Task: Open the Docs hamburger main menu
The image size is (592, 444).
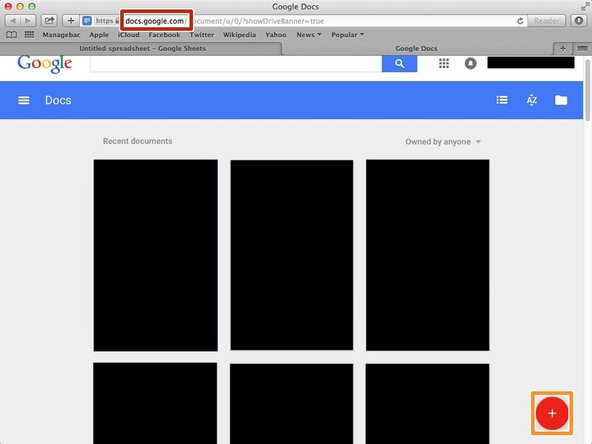Action: tap(24, 100)
